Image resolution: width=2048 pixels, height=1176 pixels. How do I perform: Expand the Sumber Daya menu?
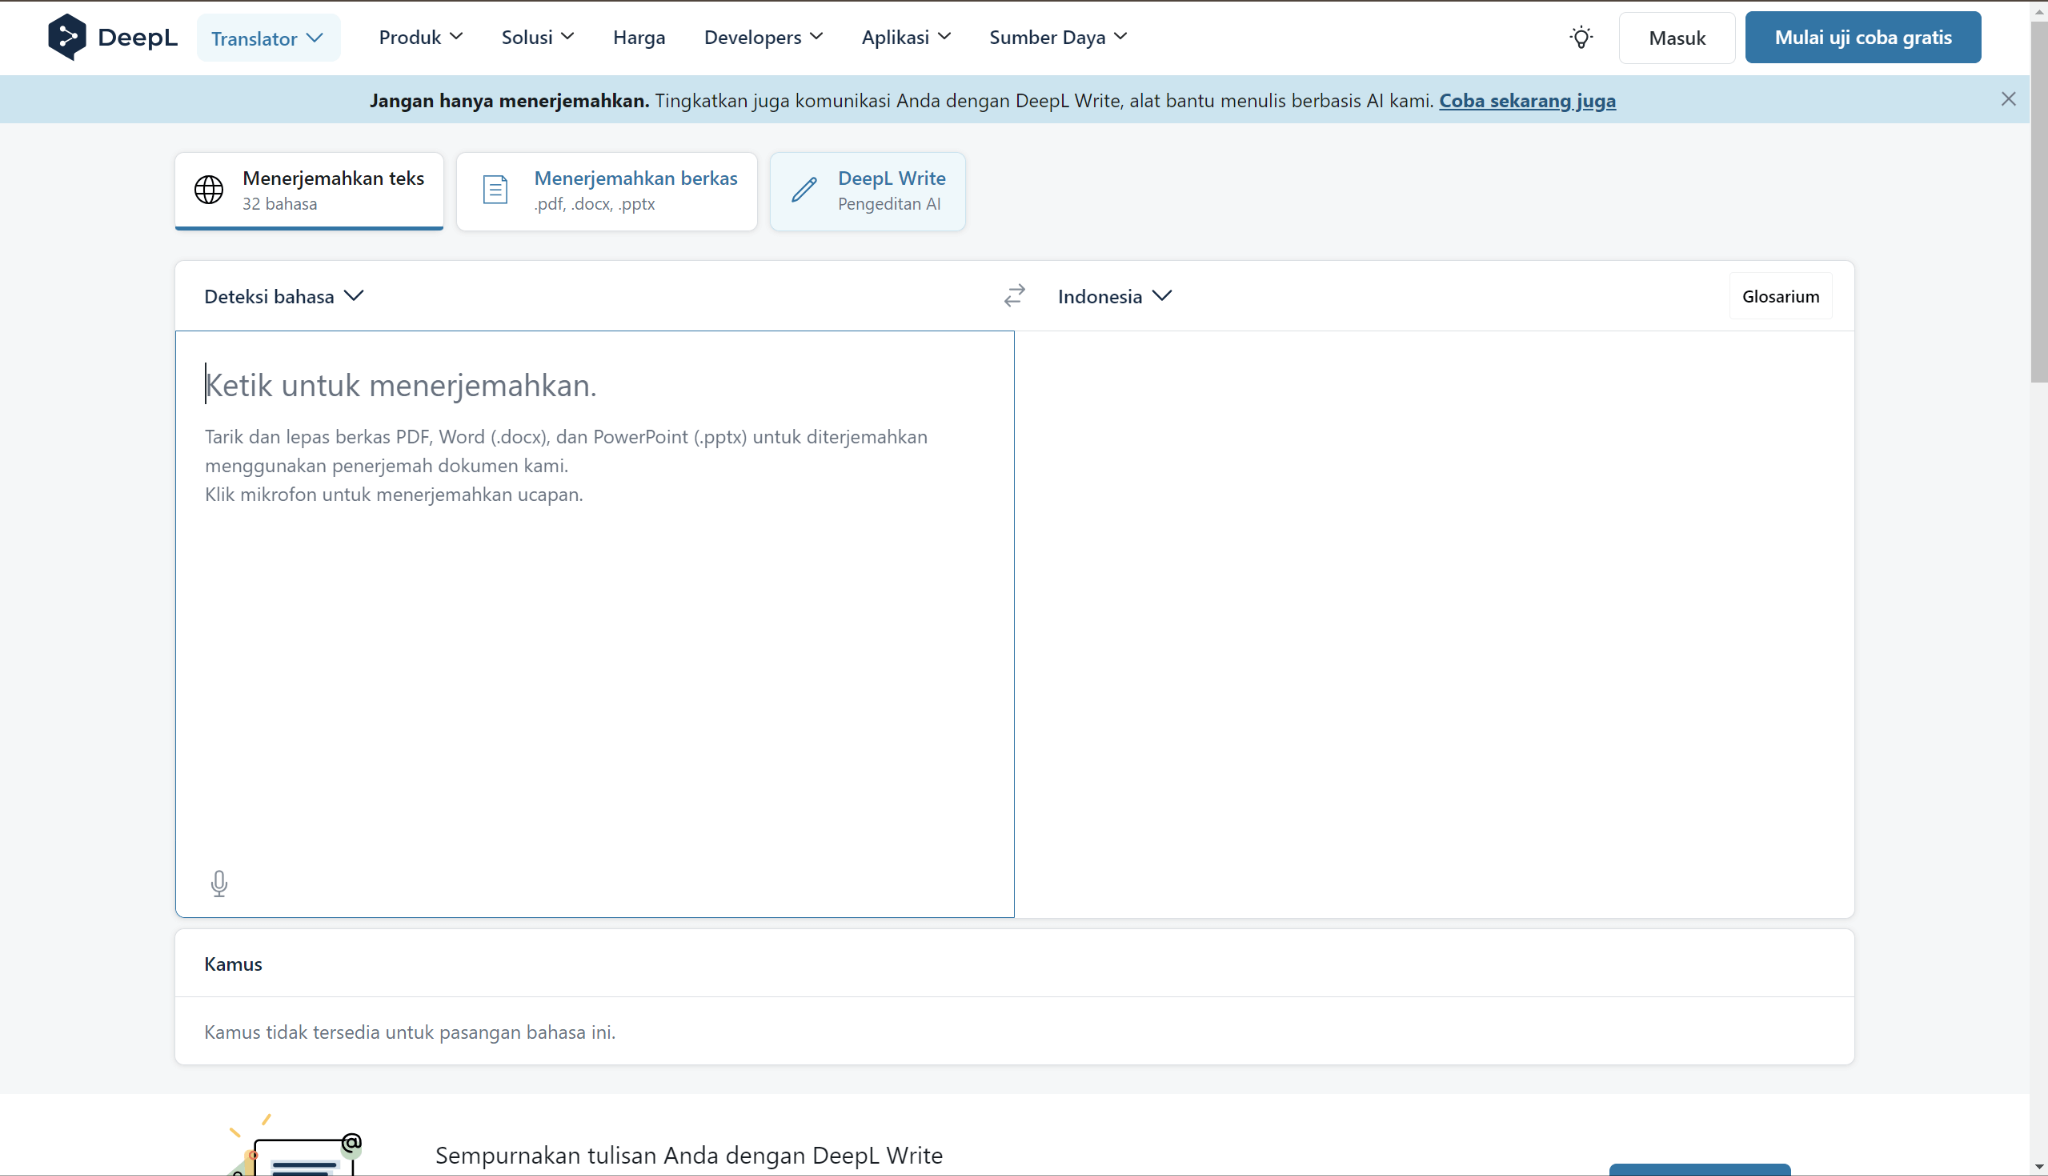click(1058, 37)
